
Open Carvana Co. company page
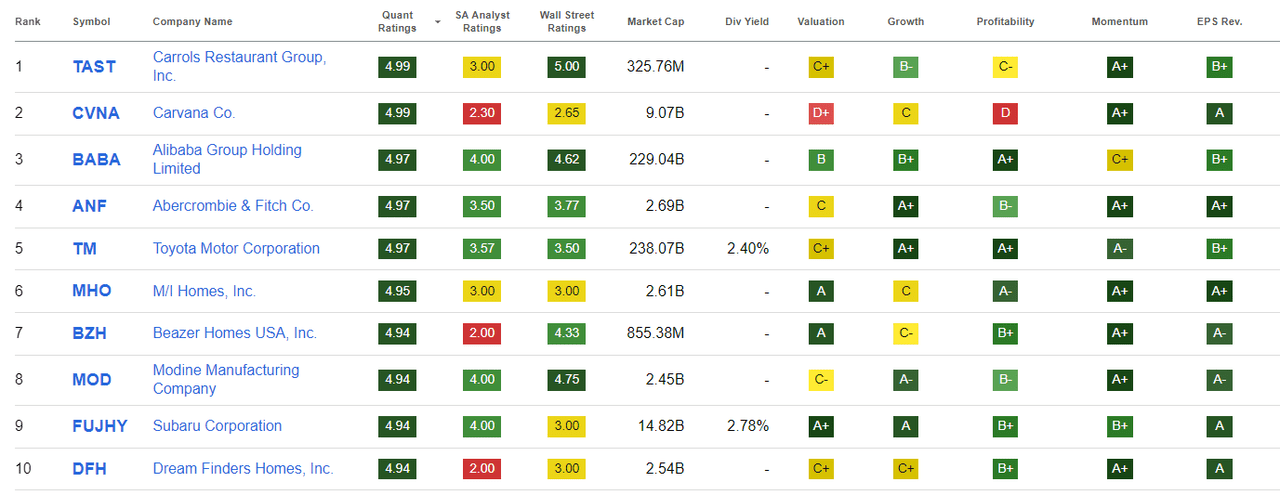click(194, 113)
